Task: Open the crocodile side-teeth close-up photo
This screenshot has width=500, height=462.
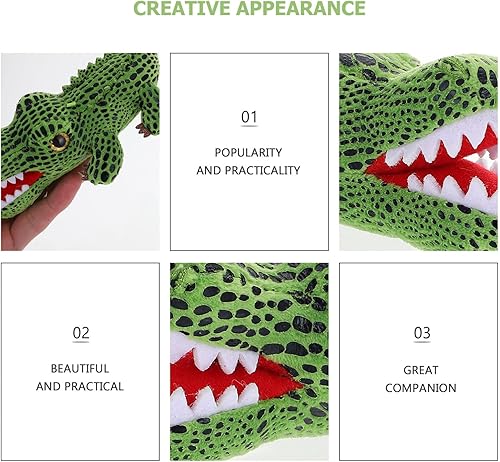Action: pos(418,152)
